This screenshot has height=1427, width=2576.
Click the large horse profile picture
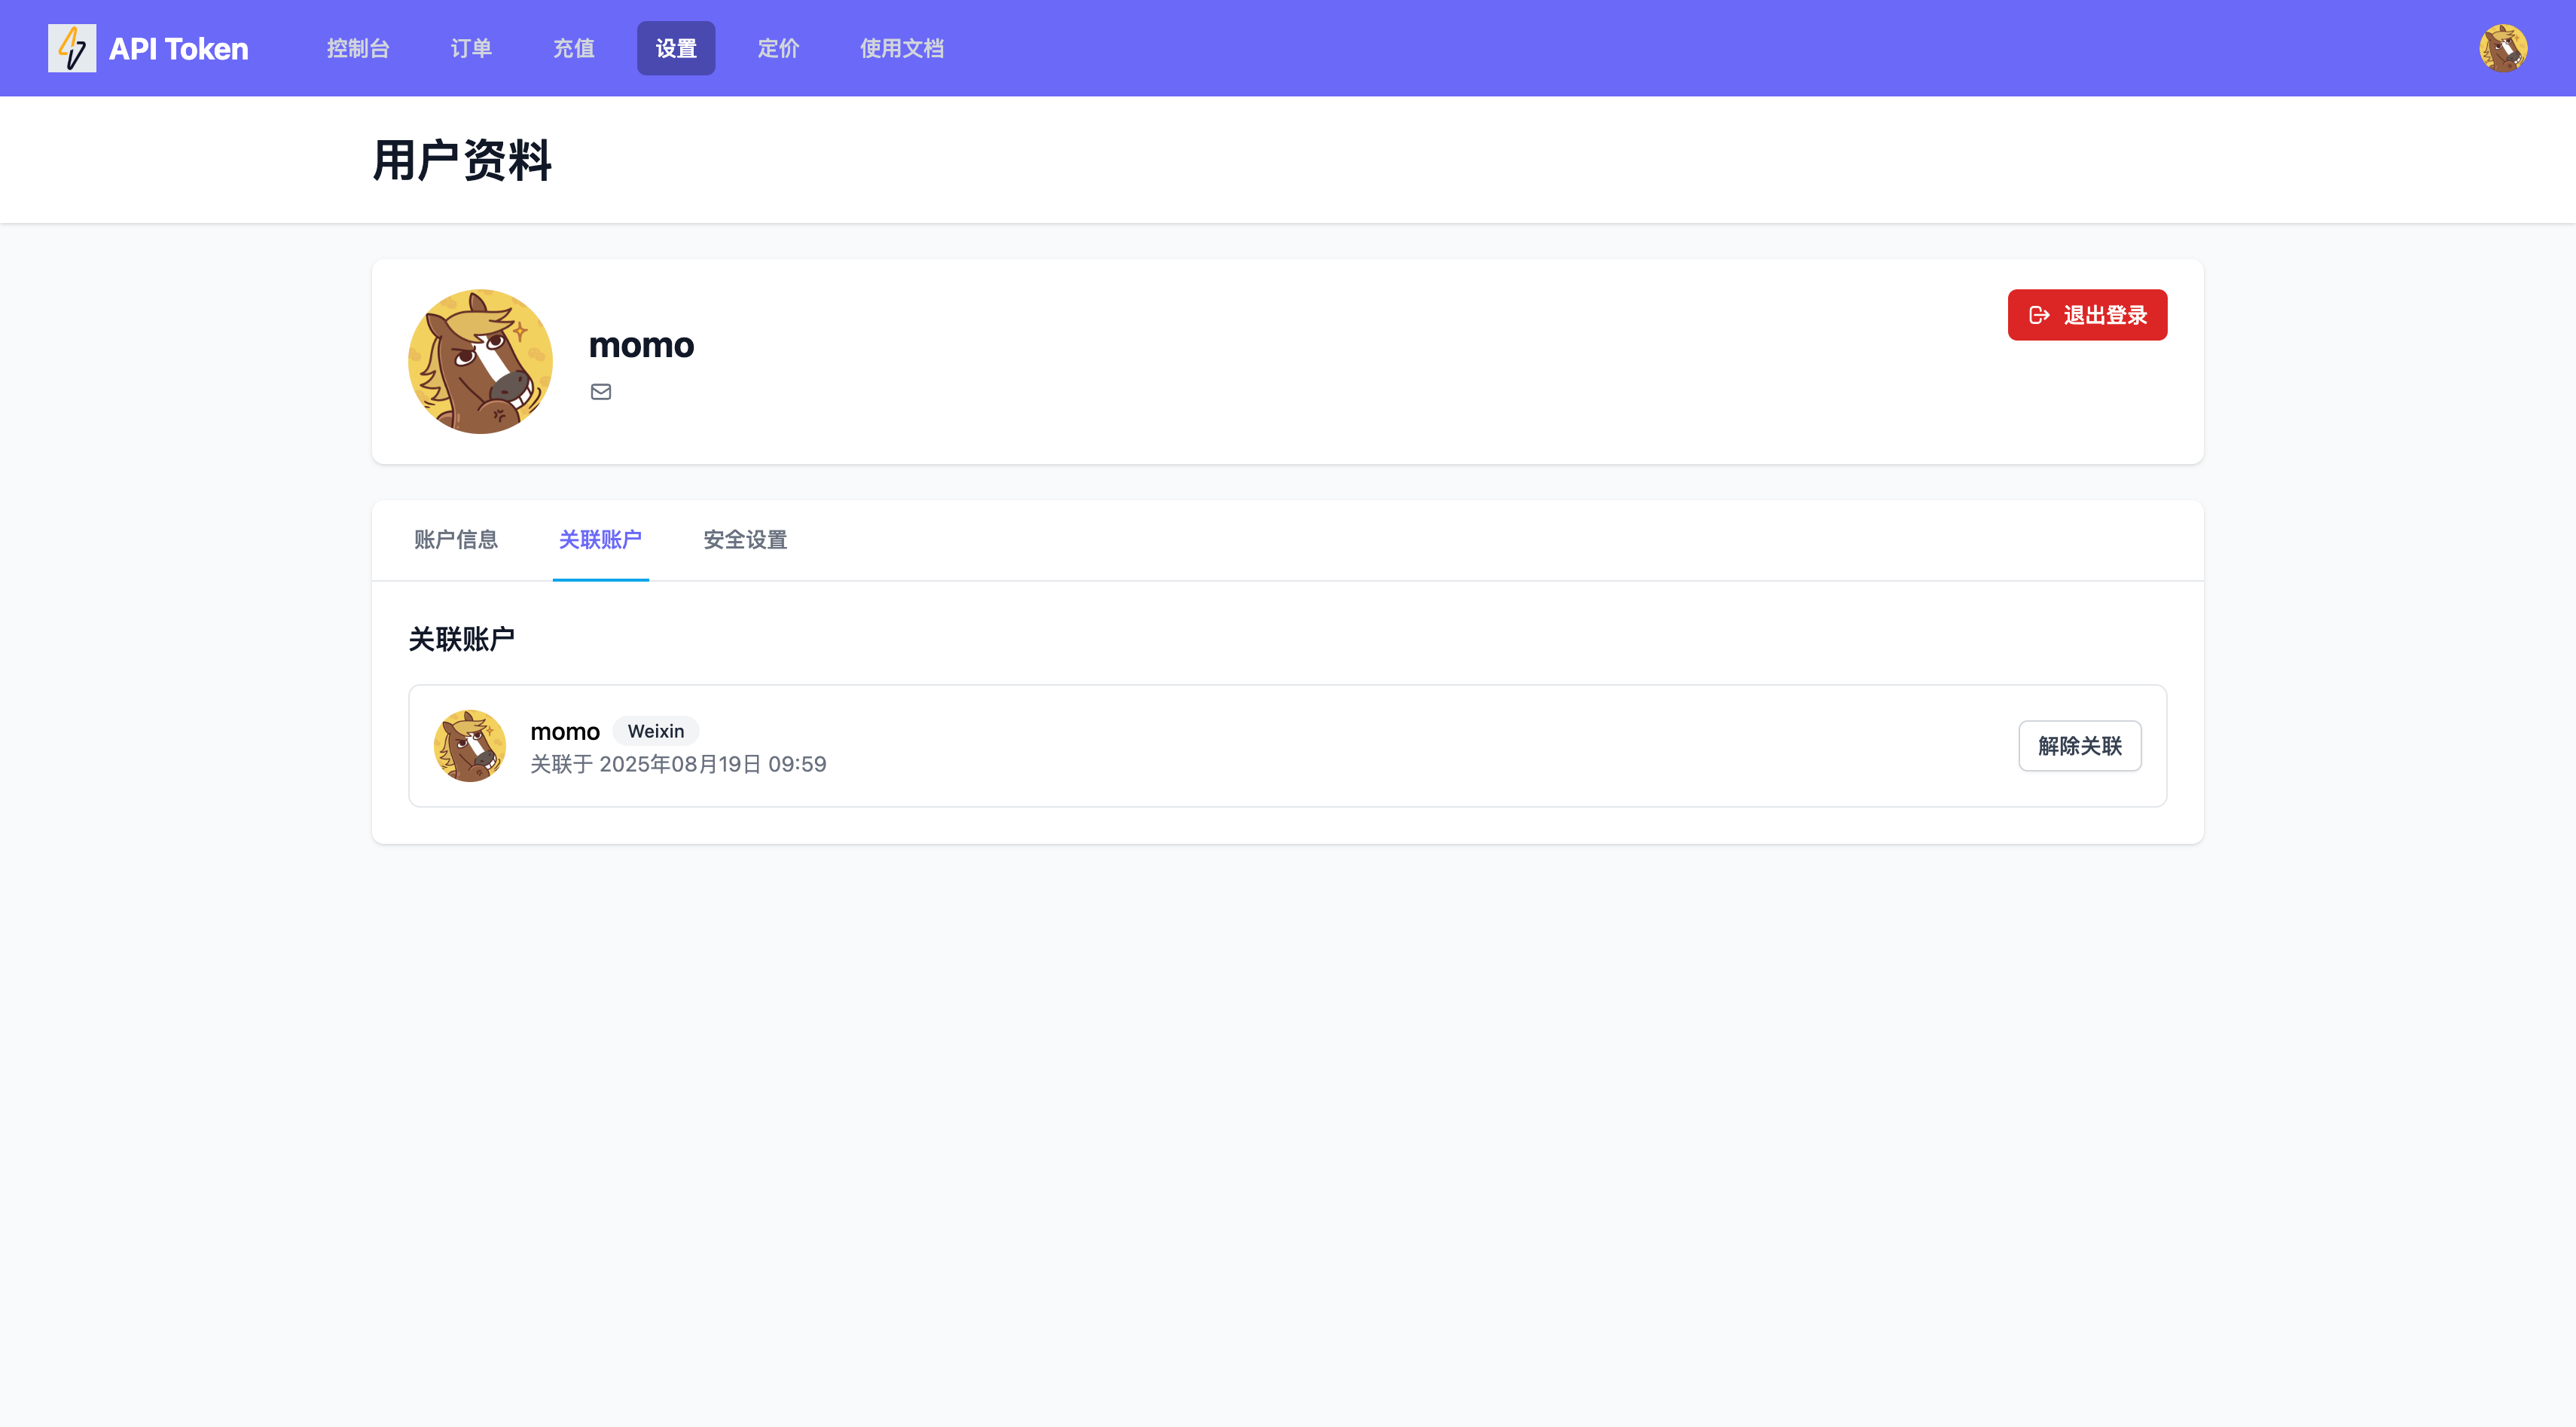tap(480, 361)
